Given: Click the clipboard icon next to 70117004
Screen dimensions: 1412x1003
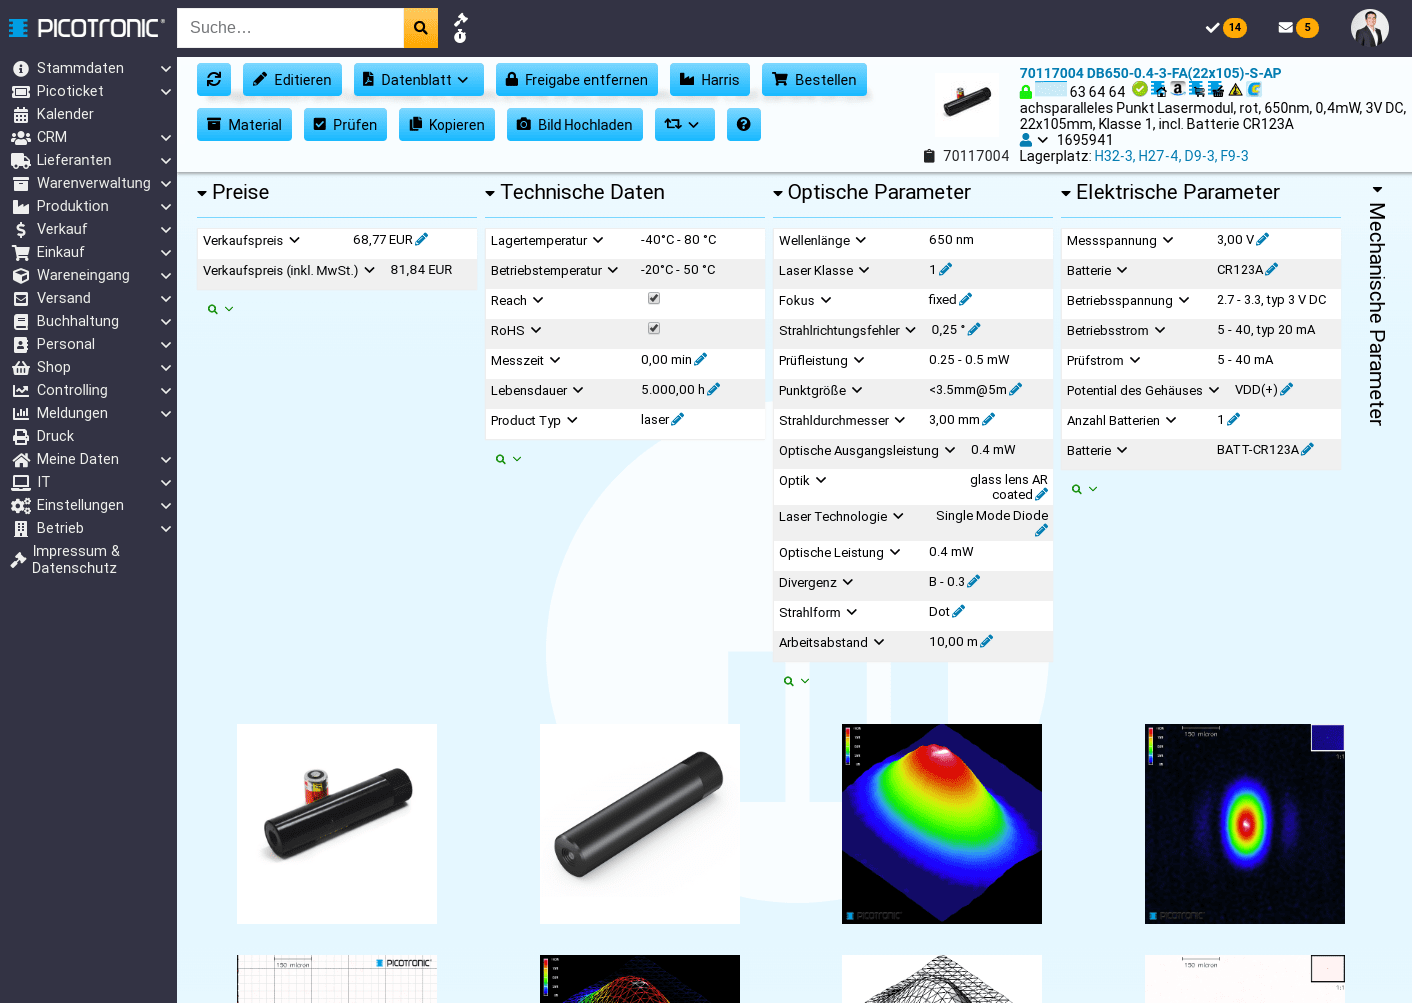Looking at the screenshot, I should click(929, 156).
